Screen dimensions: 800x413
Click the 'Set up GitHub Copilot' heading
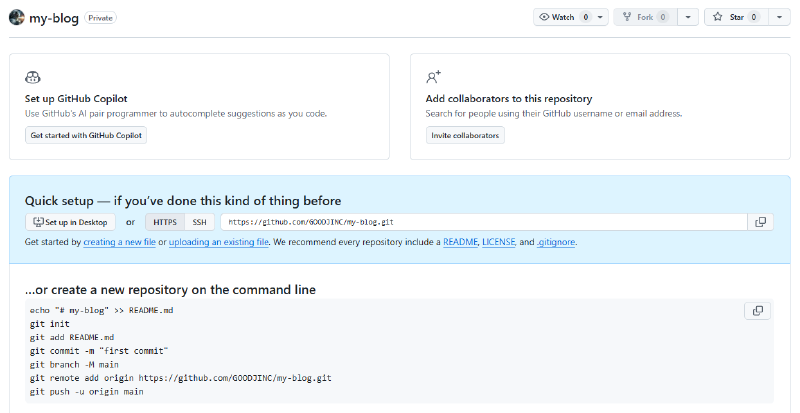tap(76, 99)
